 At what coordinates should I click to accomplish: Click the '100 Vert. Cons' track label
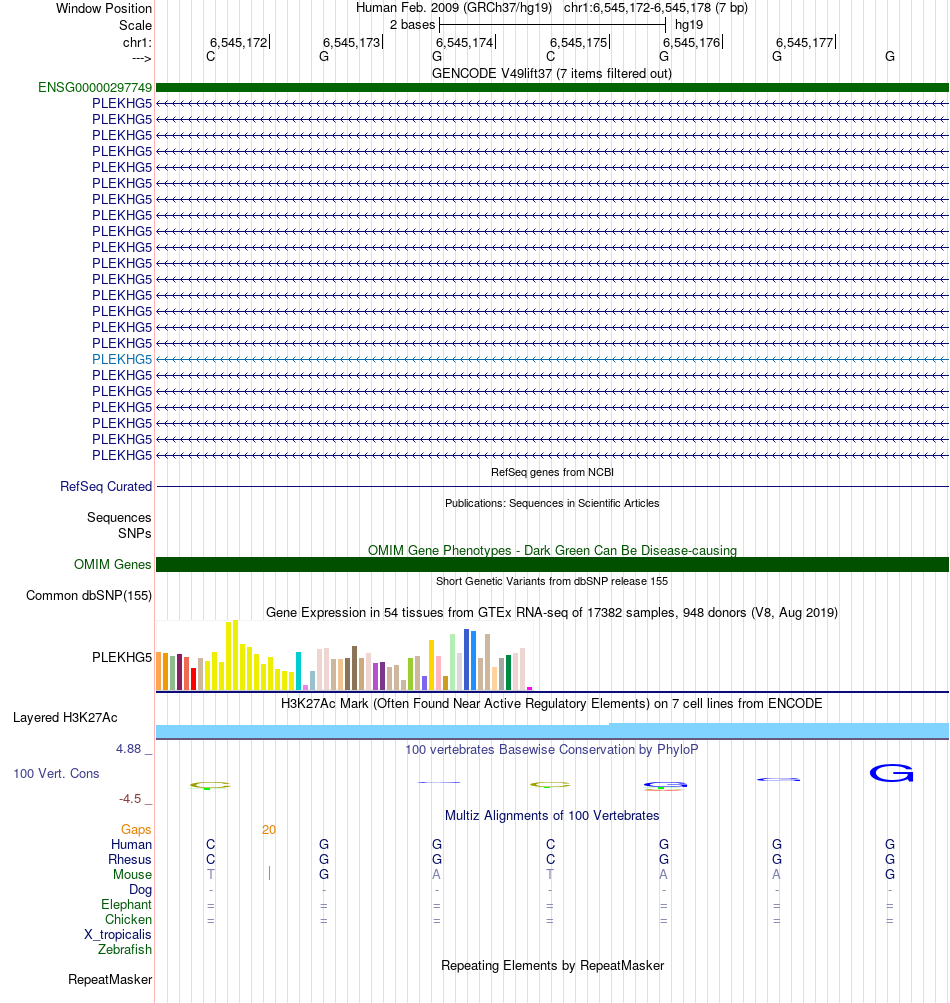(x=56, y=774)
